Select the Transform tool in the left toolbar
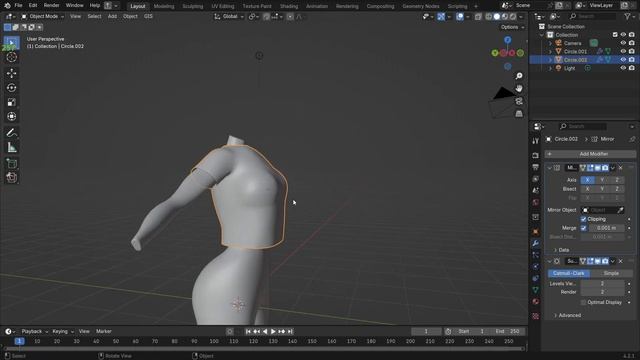Viewport: 640px width, 360px height. [11, 116]
